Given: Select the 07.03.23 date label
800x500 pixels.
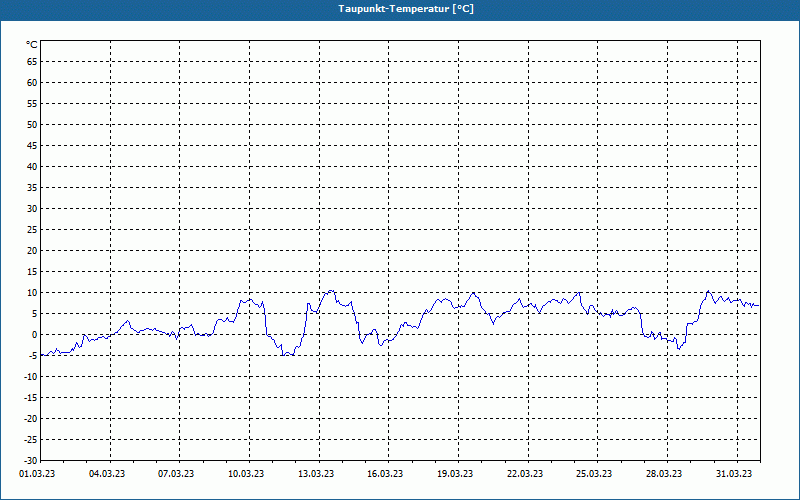Looking at the screenshot, I should [176, 473].
